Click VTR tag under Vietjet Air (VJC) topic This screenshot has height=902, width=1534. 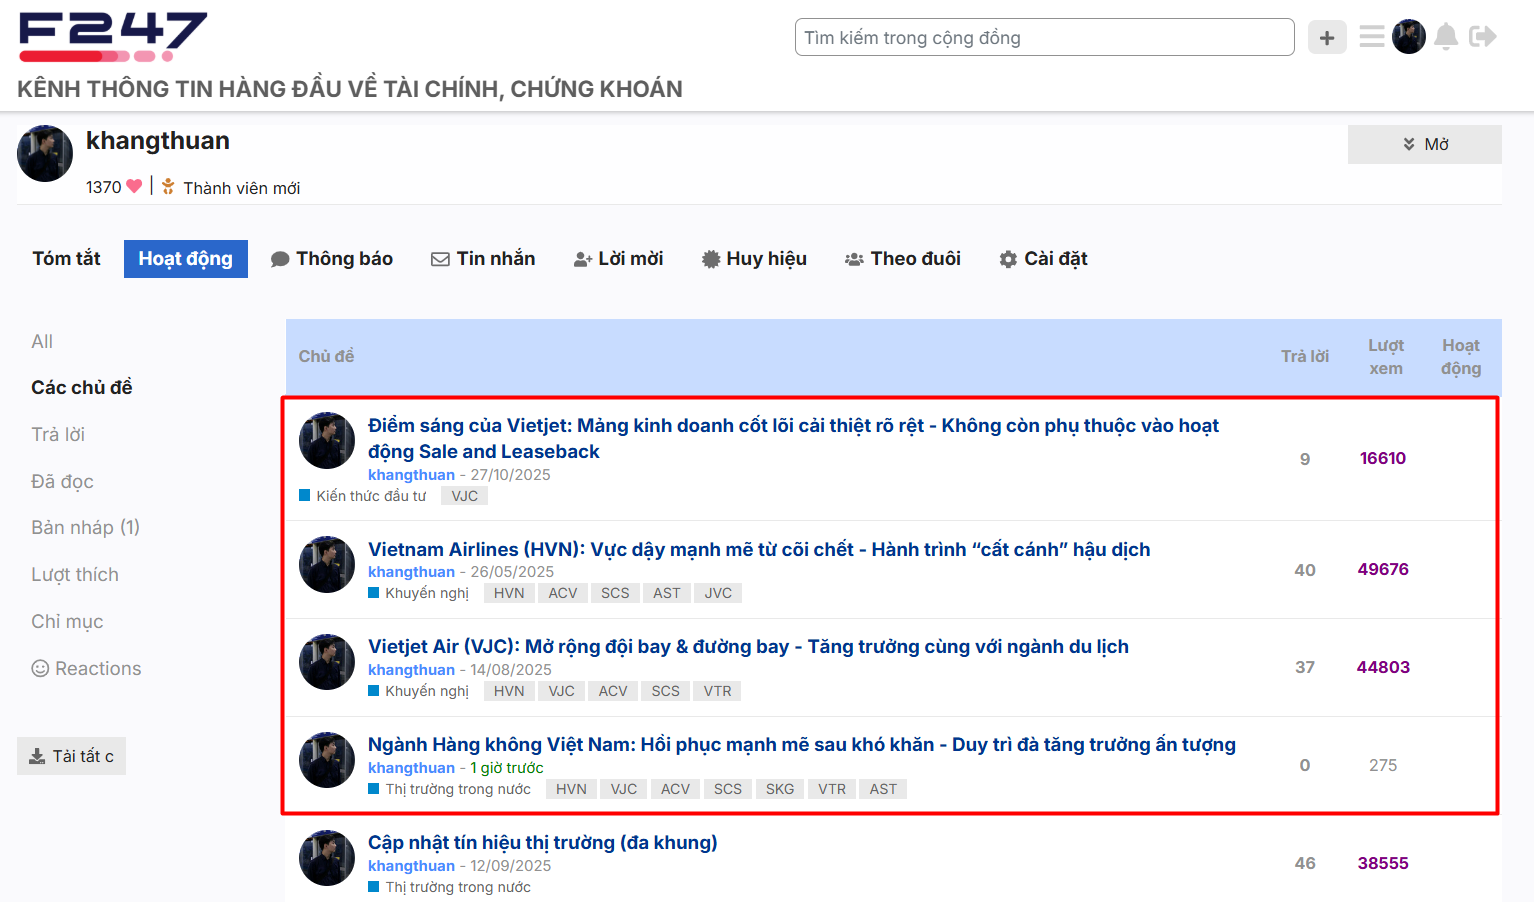717,691
